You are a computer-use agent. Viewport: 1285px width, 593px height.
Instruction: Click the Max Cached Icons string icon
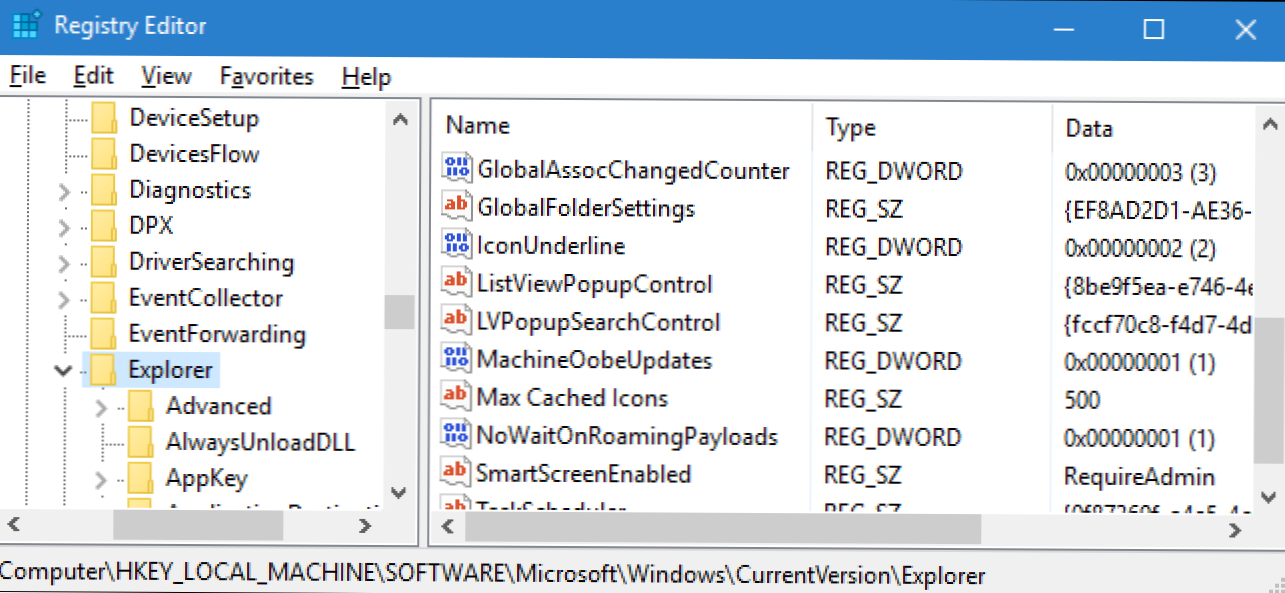(456, 398)
